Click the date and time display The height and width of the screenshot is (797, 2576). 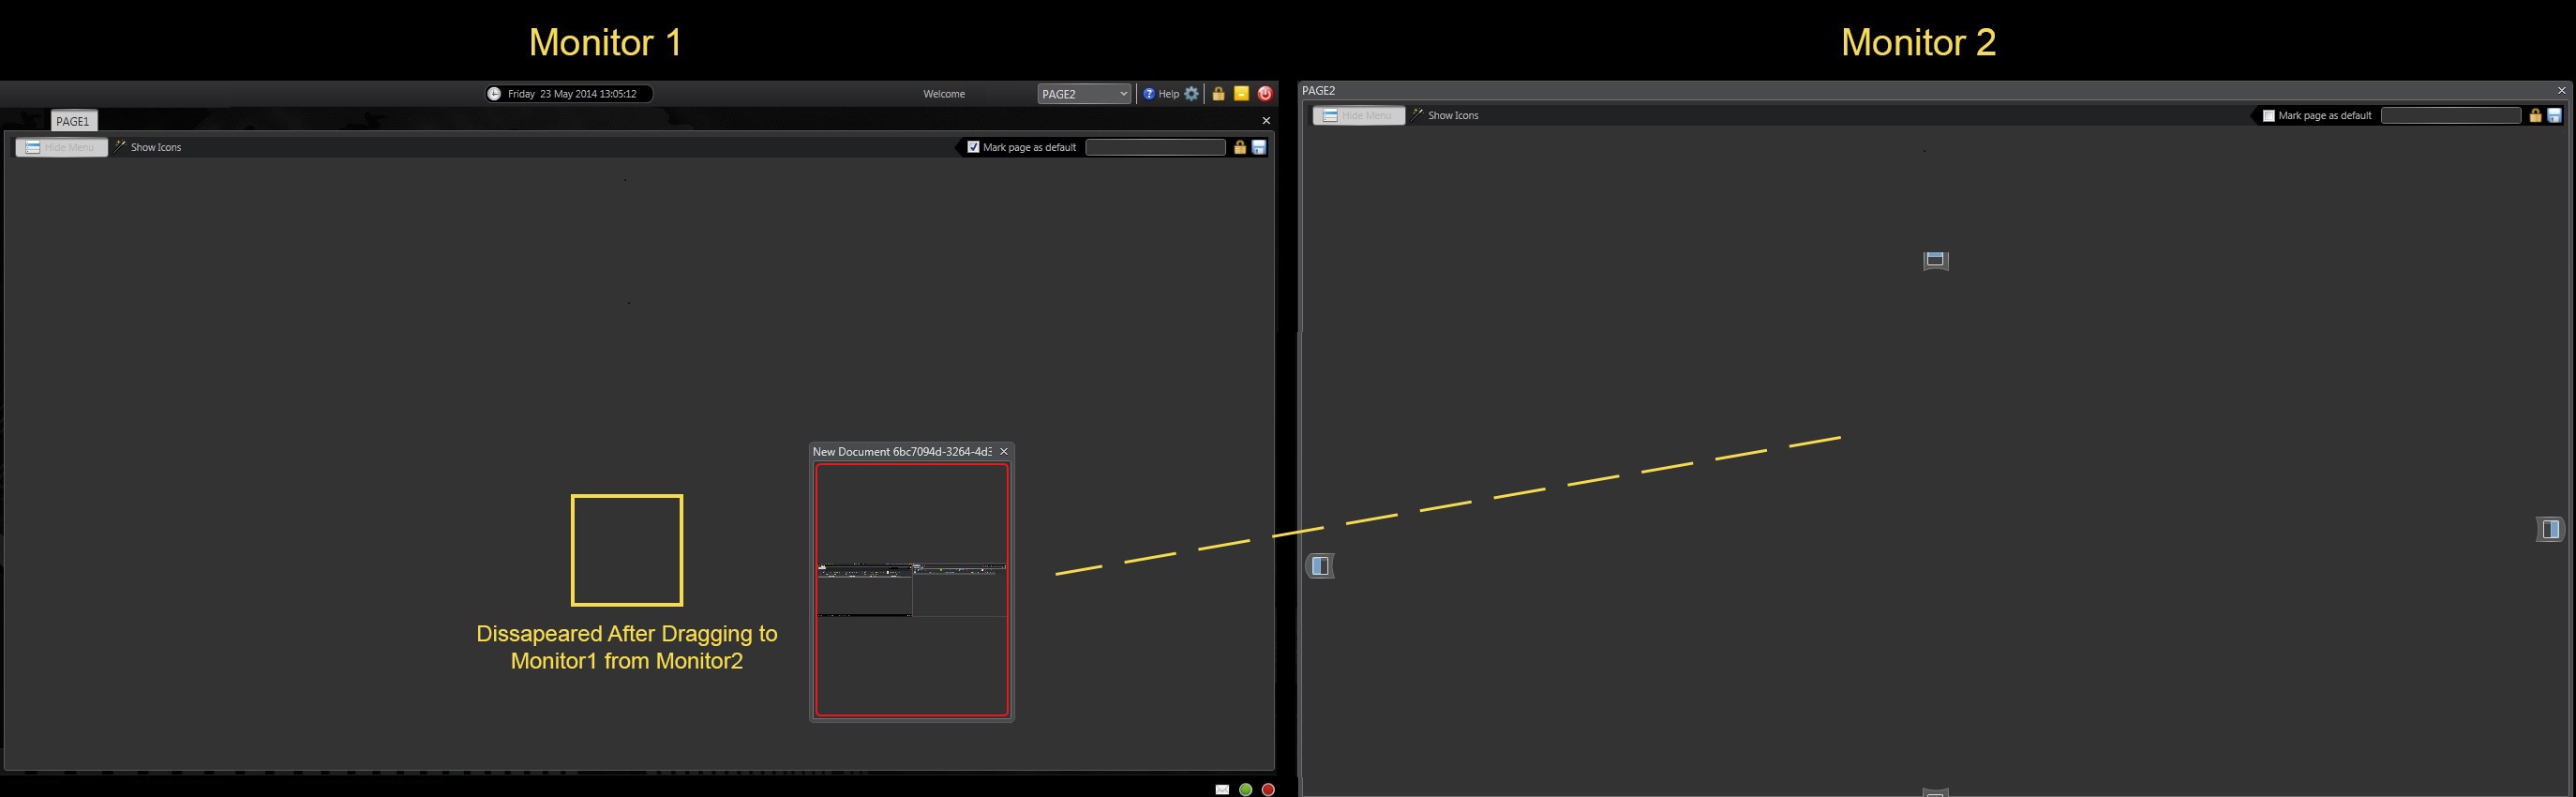(572, 94)
